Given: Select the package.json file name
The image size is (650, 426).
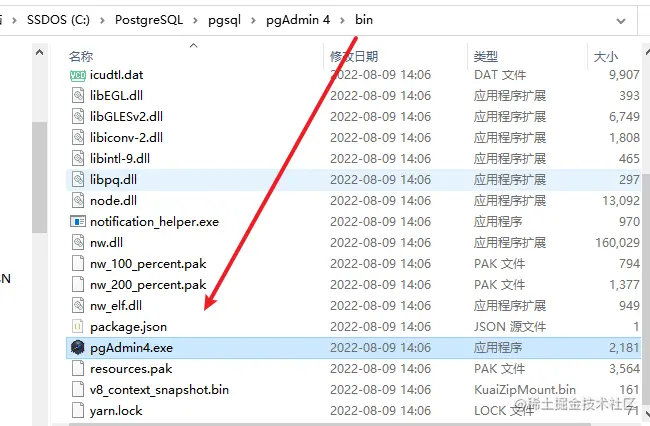Looking at the screenshot, I should [x=129, y=327].
